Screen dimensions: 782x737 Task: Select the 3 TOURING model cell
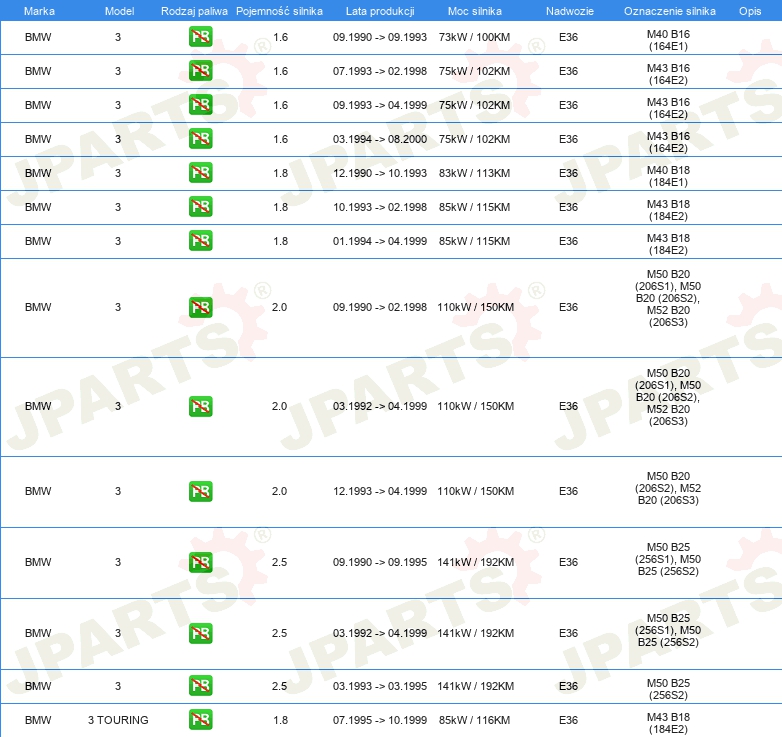(x=118, y=720)
